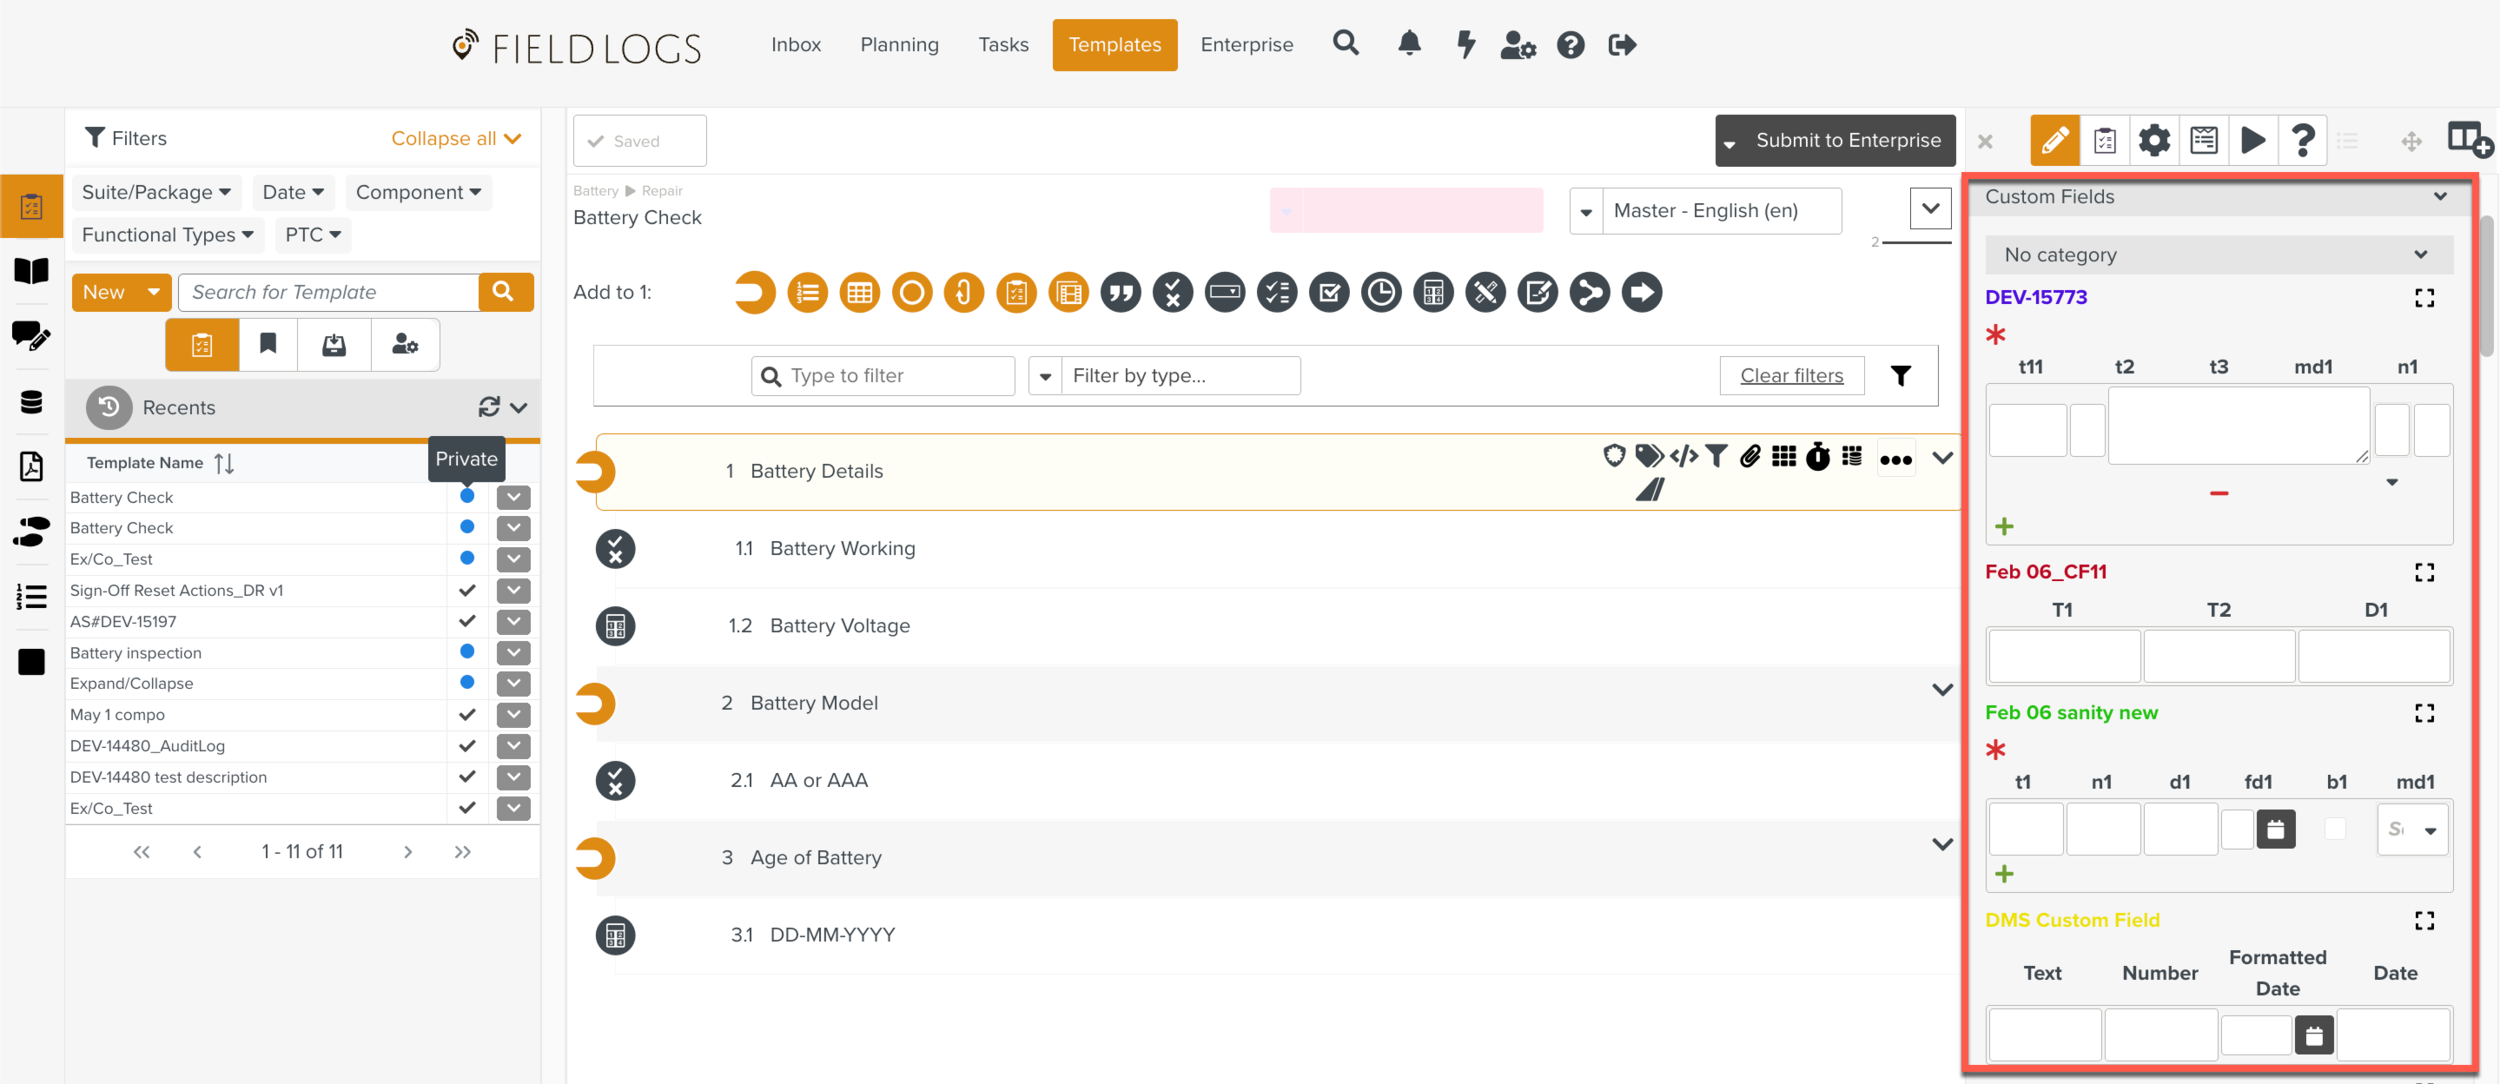Click calendar icon in Feb 06 sanity new

point(2275,829)
